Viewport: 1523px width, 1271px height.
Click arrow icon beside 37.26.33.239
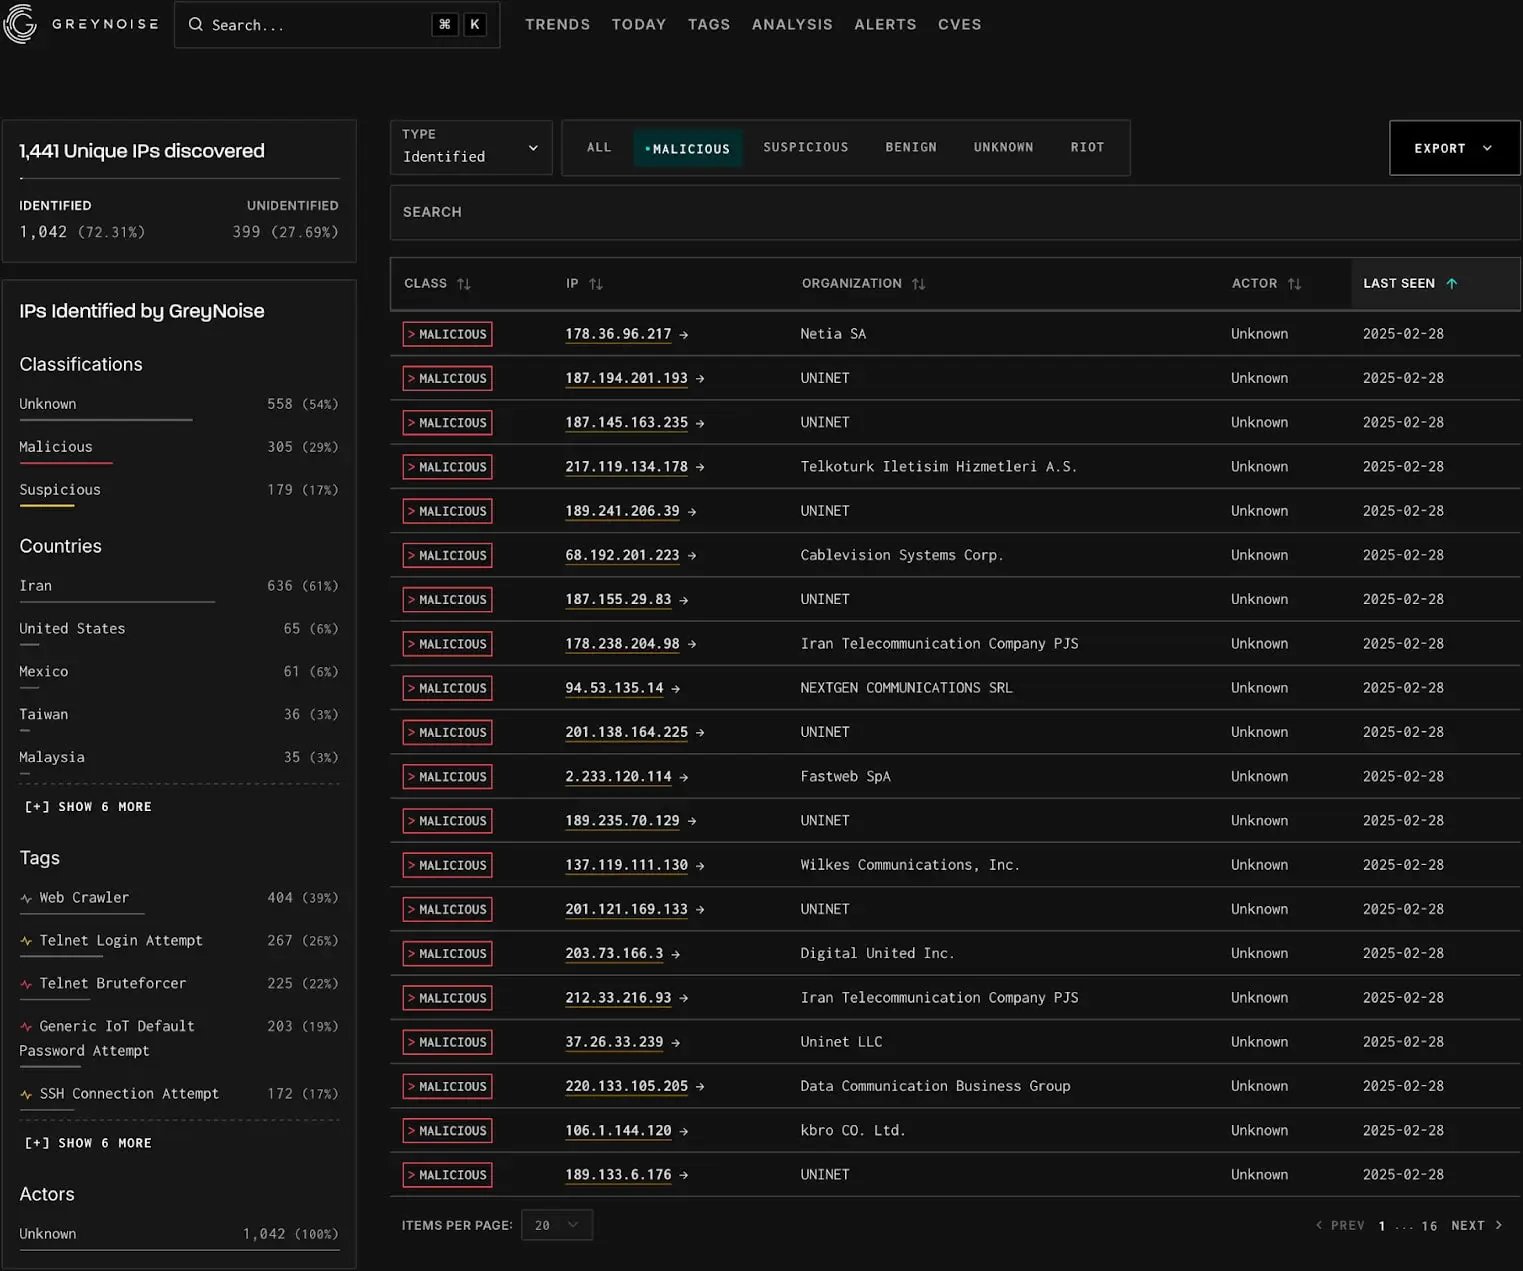tap(676, 1043)
